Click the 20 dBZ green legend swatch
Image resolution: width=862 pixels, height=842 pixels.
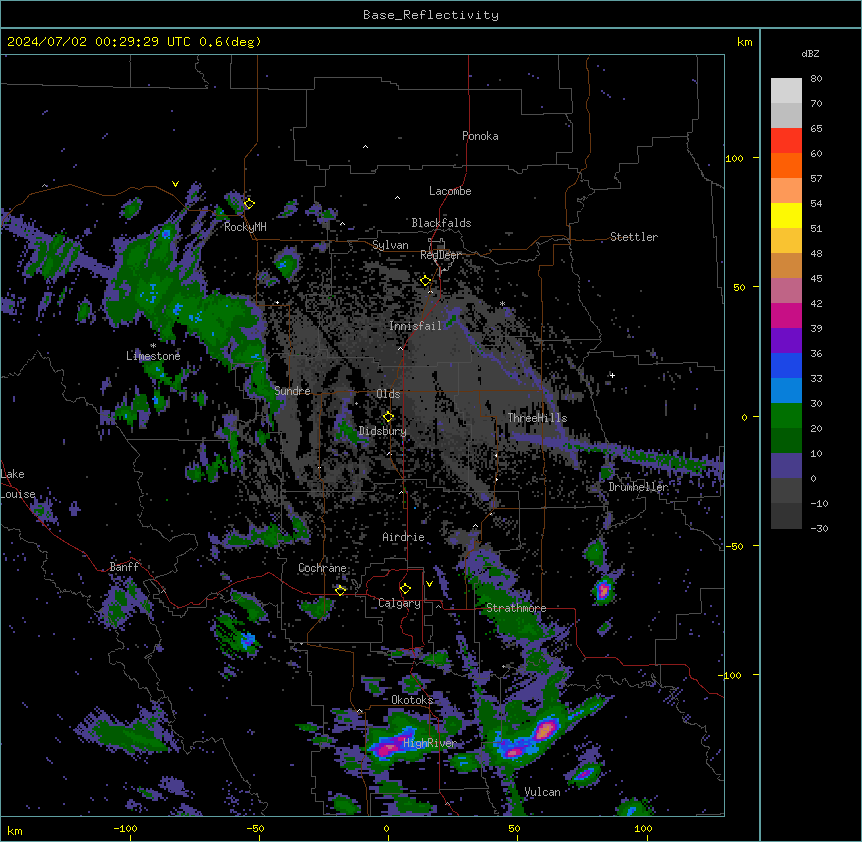[x=786, y=416]
